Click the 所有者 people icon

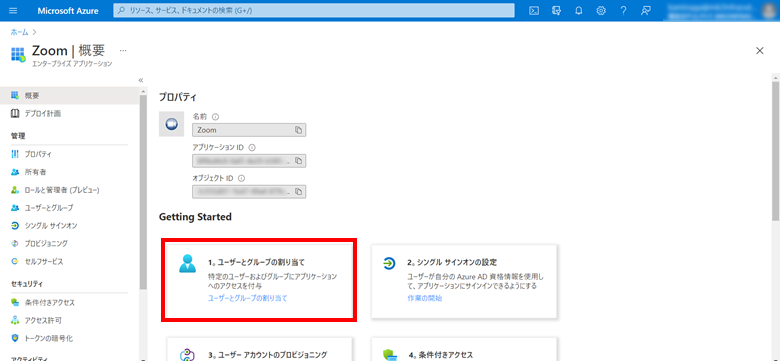[x=15, y=172]
